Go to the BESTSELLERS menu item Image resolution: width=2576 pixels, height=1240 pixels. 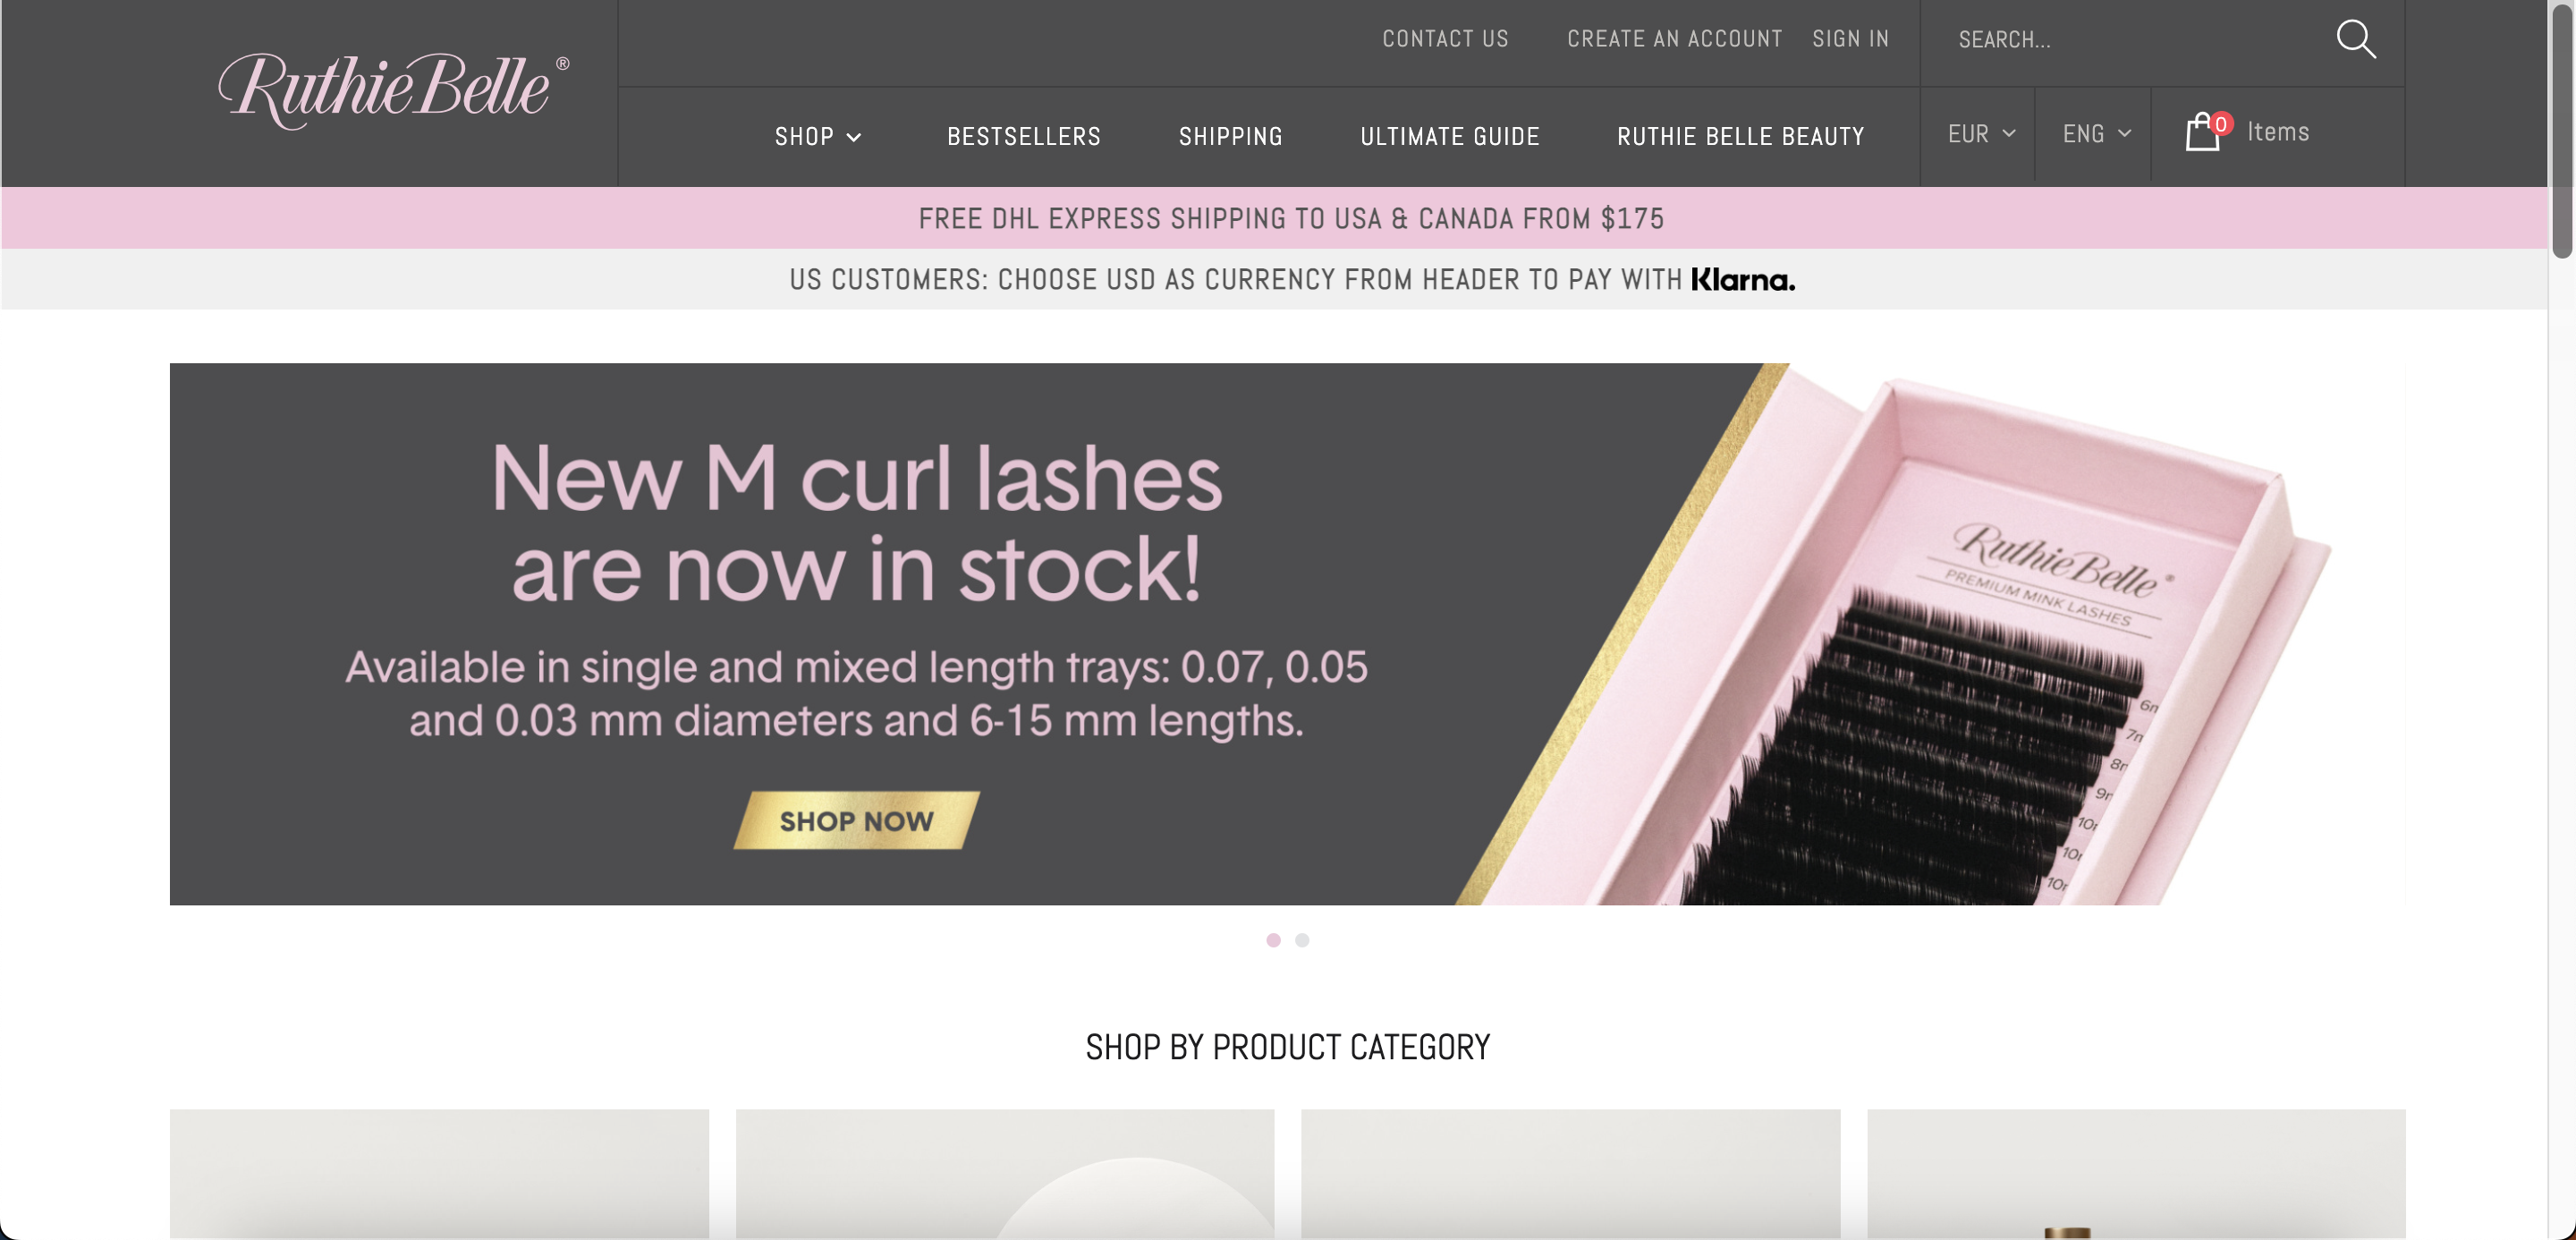(x=1024, y=137)
